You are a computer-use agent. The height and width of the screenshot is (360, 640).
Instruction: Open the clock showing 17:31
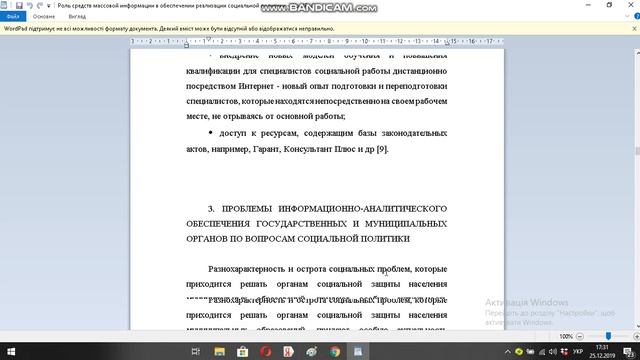tap(602, 351)
